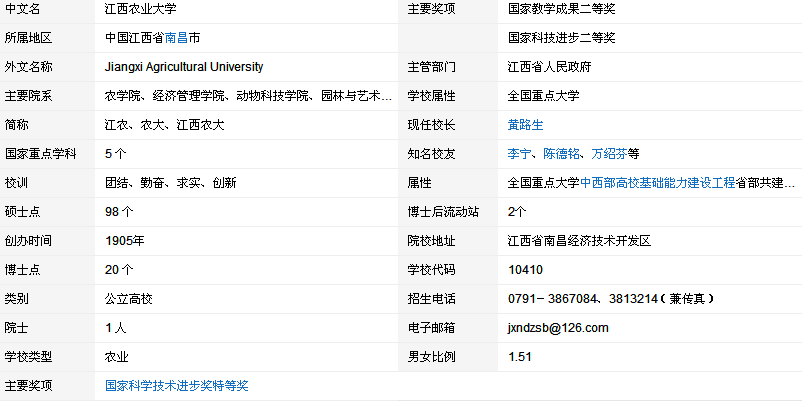Click the 所属地区 field label

[x=28, y=38]
